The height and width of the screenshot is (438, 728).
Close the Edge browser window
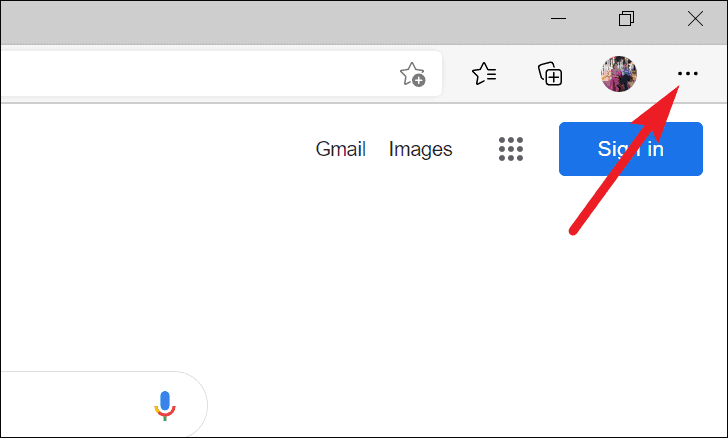point(695,19)
